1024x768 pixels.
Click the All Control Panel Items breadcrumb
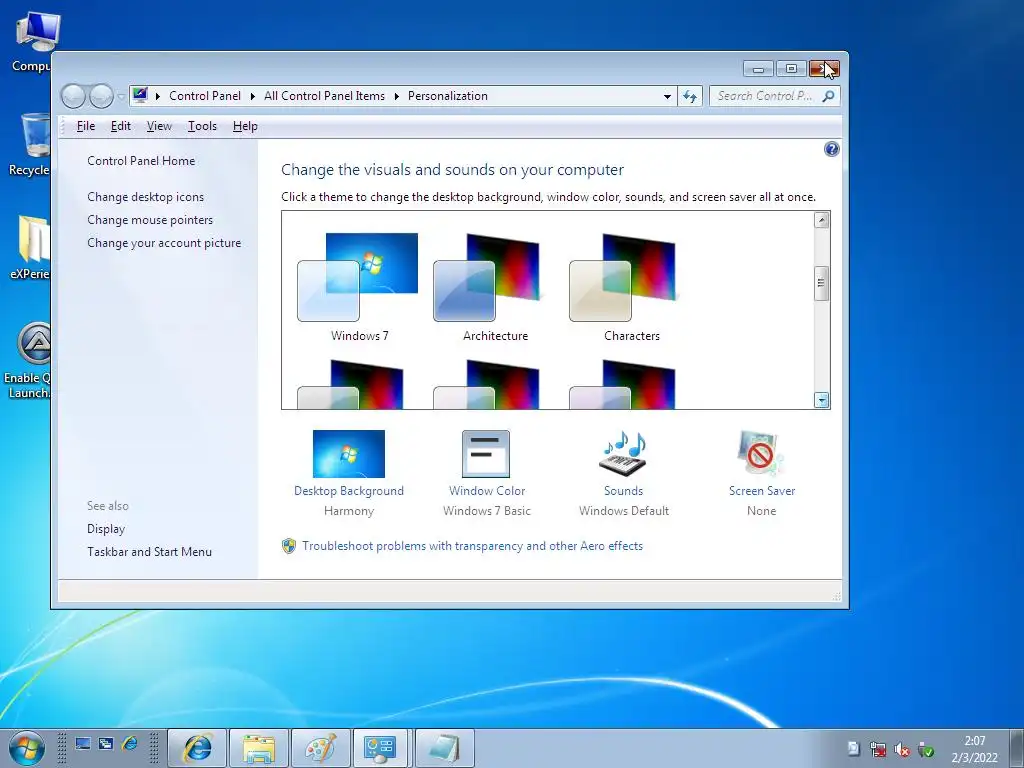click(325, 96)
